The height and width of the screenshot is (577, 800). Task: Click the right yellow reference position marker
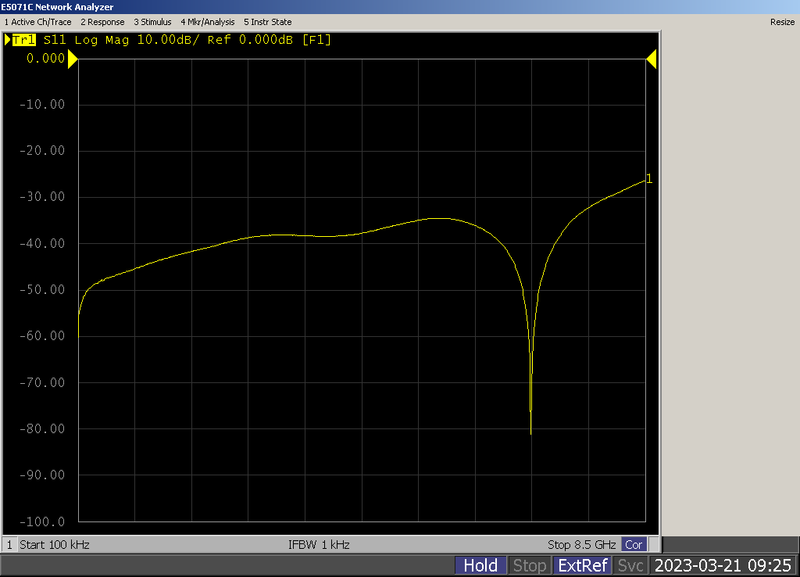coord(652,60)
